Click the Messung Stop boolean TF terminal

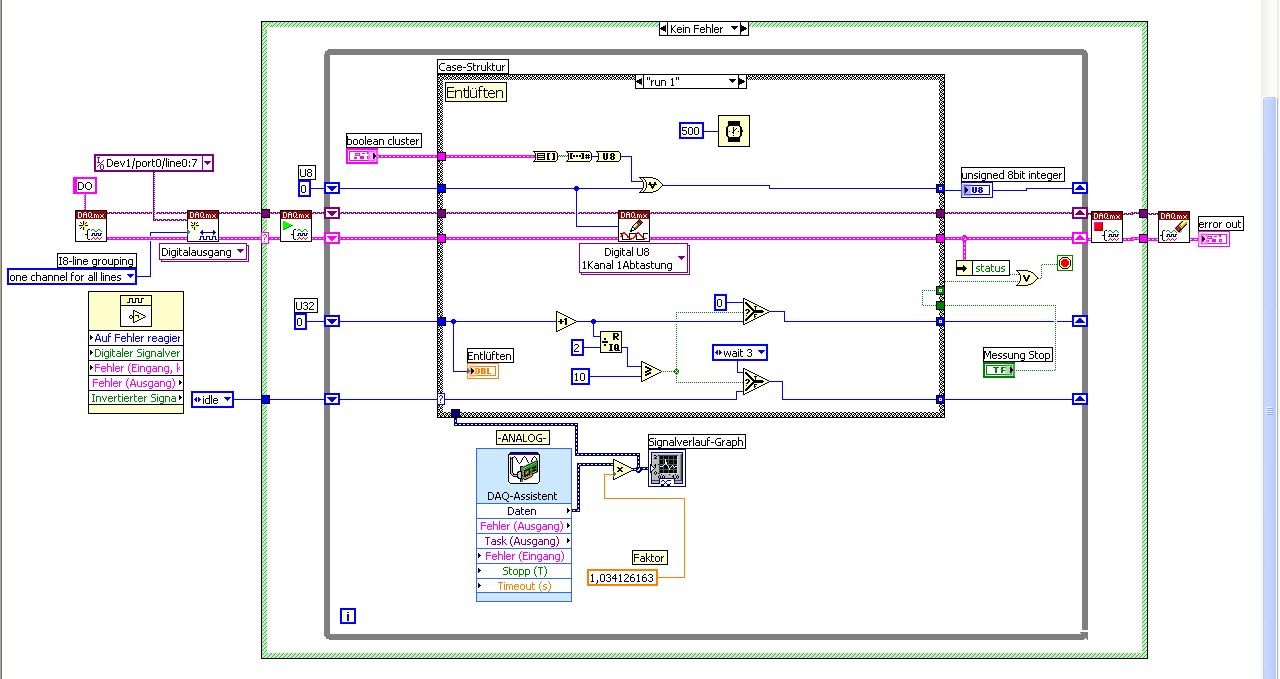(999, 369)
